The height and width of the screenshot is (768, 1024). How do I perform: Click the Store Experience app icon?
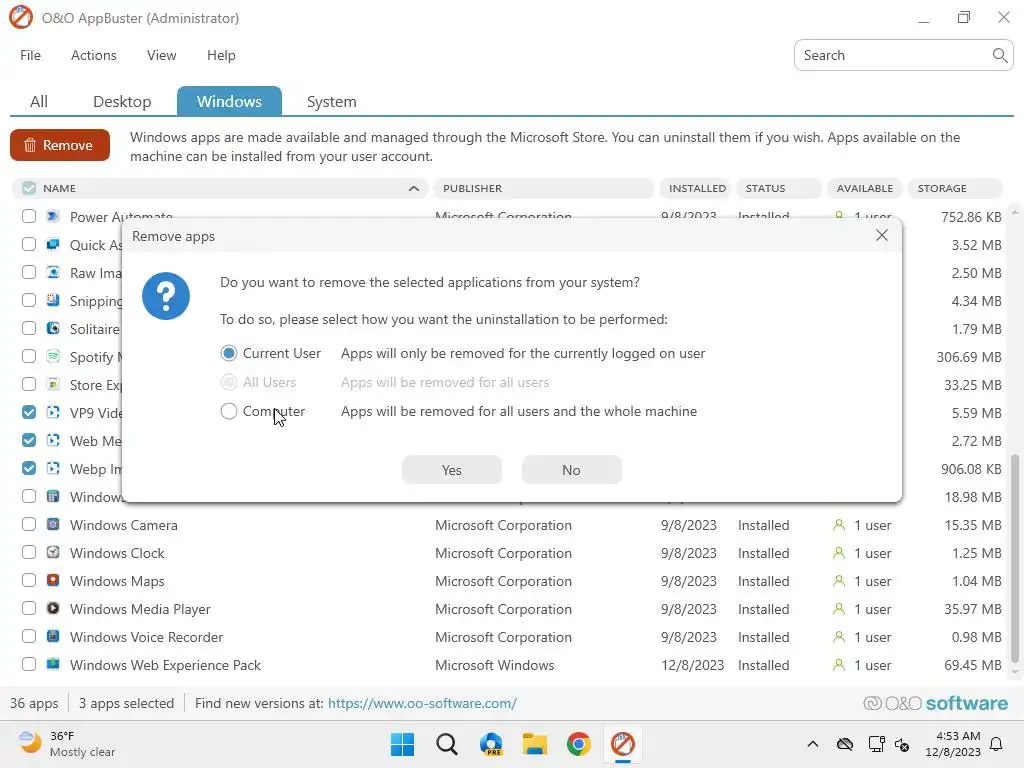point(53,385)
